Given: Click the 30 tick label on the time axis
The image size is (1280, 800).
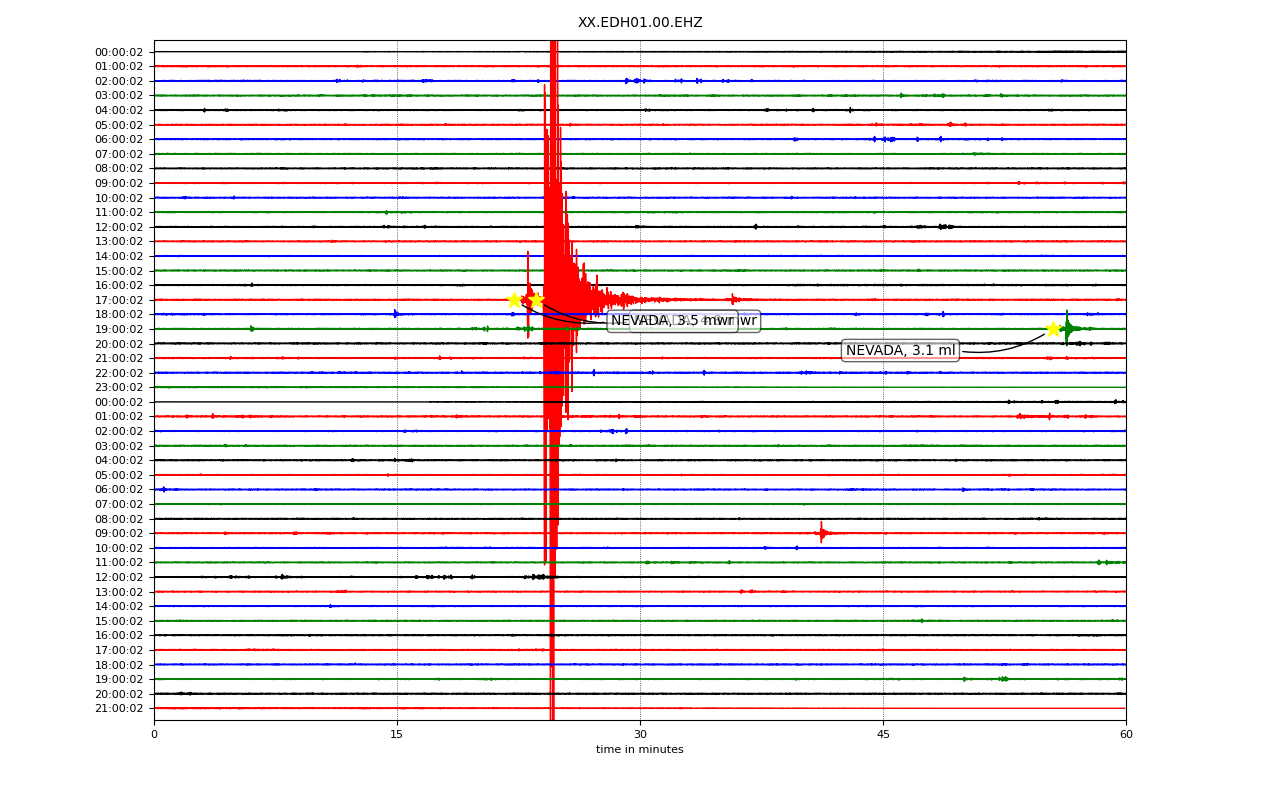Looking at the screenshot, I should coord(640,735).
